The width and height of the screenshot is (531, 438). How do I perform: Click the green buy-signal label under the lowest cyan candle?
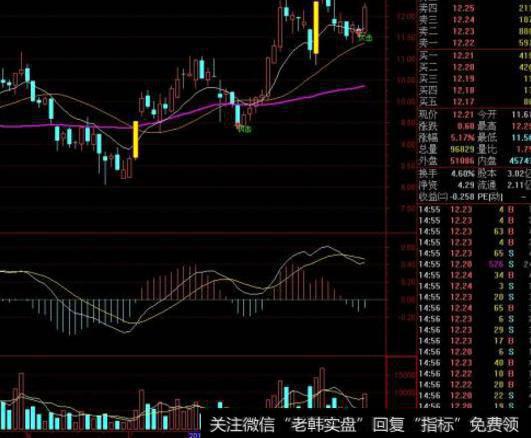tap(245, 129)
